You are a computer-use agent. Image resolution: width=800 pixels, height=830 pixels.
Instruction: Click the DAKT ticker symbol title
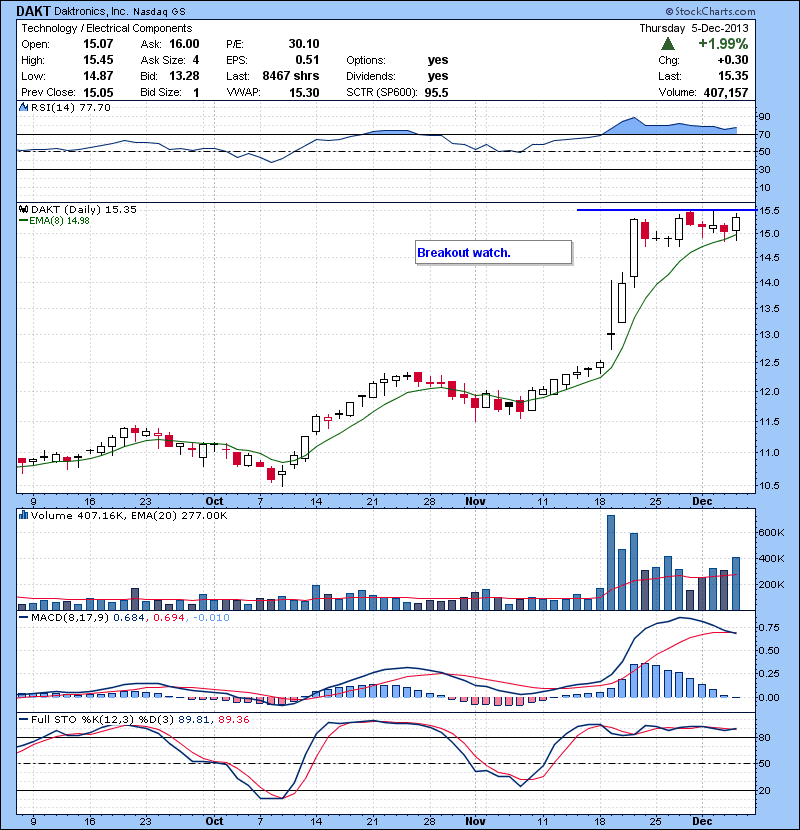click(33, 11)
